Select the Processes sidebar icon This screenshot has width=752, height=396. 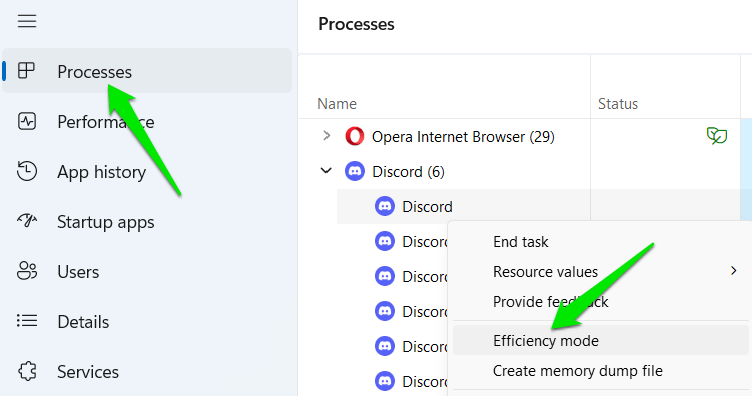26,71
